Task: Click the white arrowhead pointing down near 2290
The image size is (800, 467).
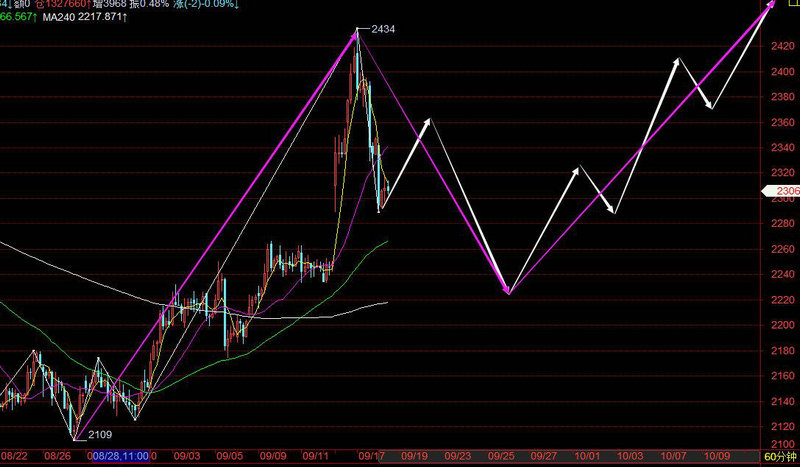Action: coord(612,209)
